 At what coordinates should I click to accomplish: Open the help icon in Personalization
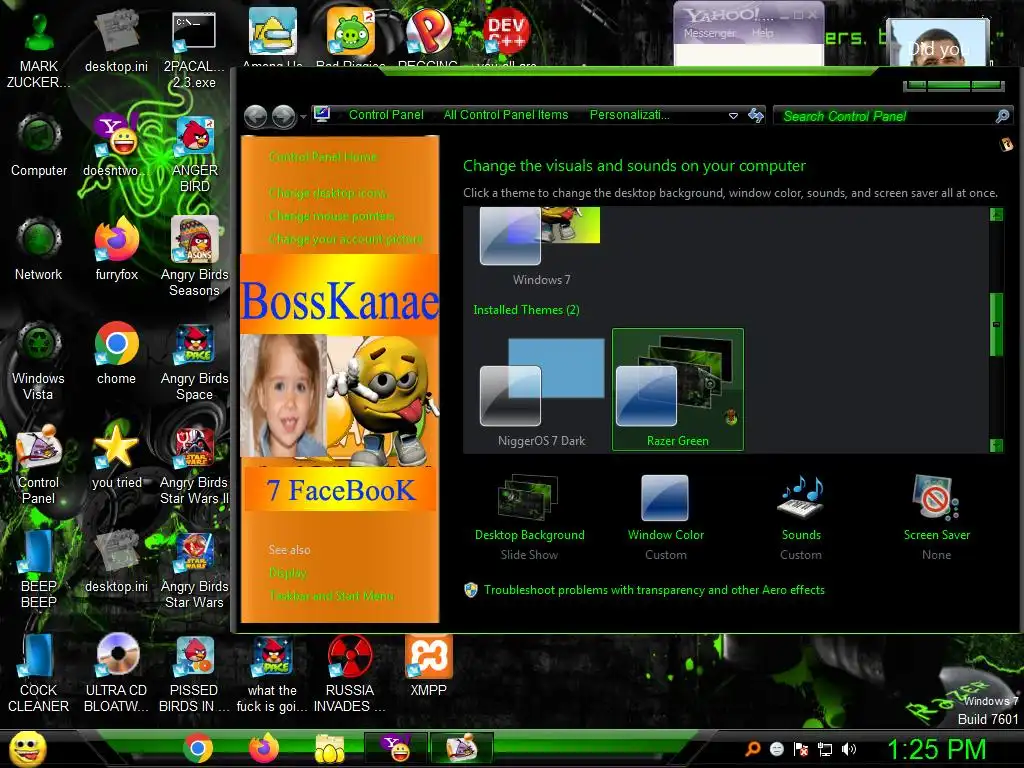[1006, 144]
